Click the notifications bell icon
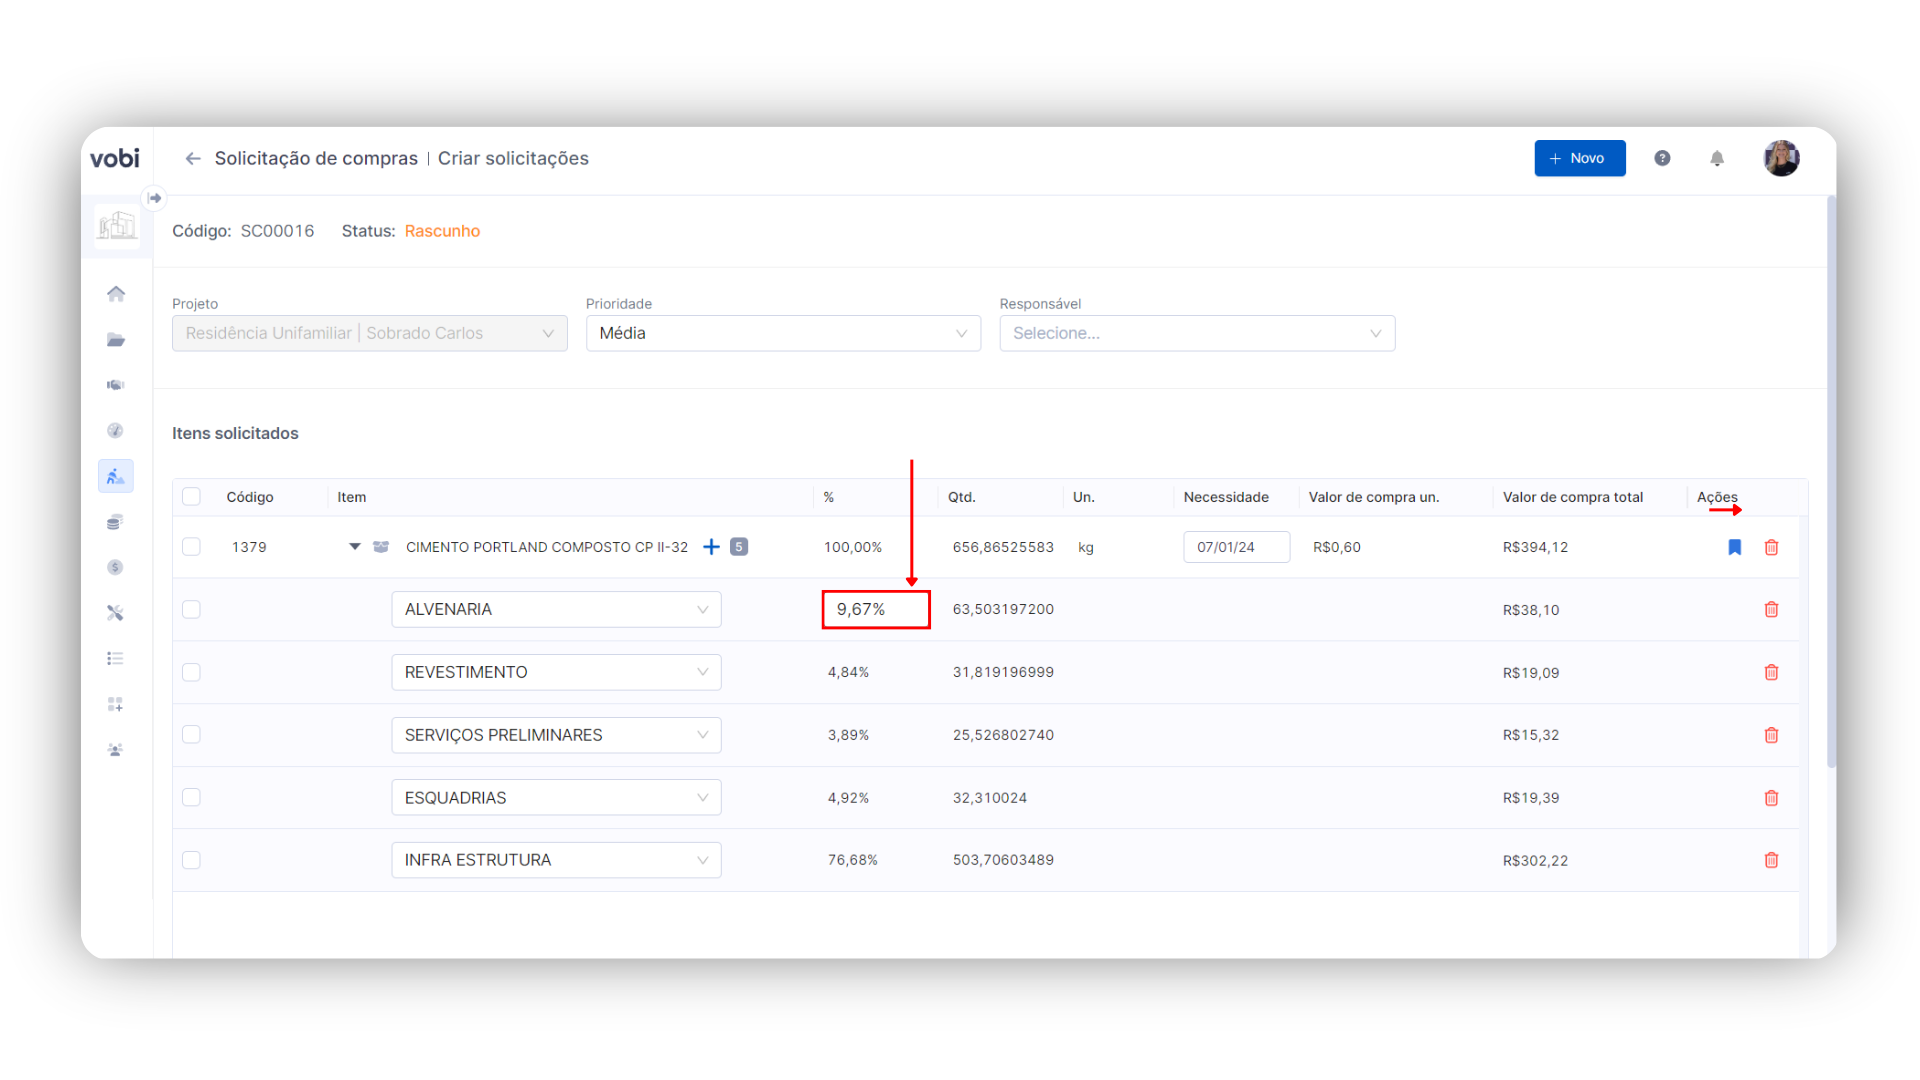 [1717, 158]
